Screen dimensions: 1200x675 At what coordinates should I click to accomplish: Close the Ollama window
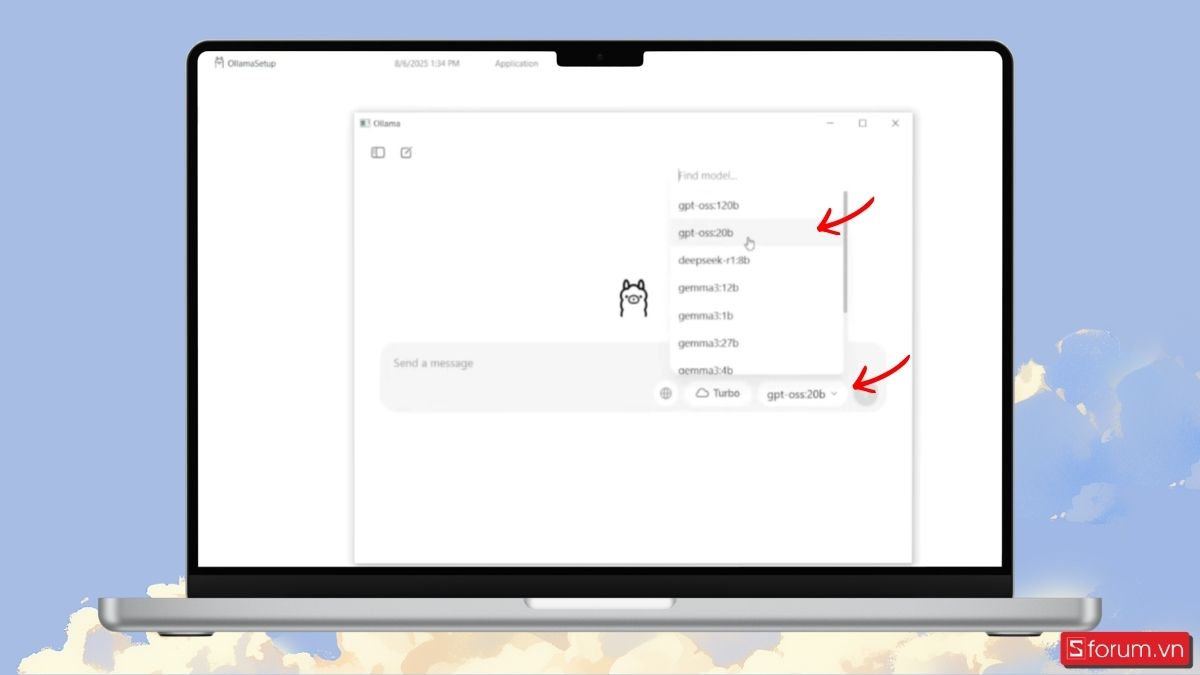[895, 123]
